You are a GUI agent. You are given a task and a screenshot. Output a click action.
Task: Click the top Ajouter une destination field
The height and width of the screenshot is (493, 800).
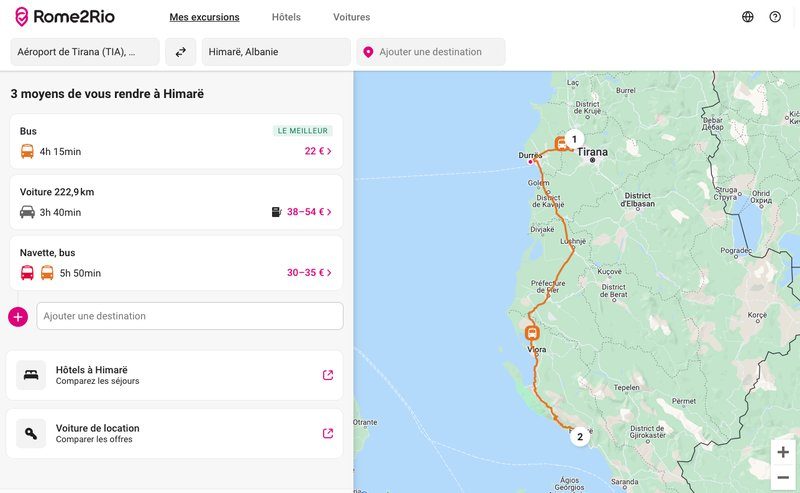coord(431,52)
